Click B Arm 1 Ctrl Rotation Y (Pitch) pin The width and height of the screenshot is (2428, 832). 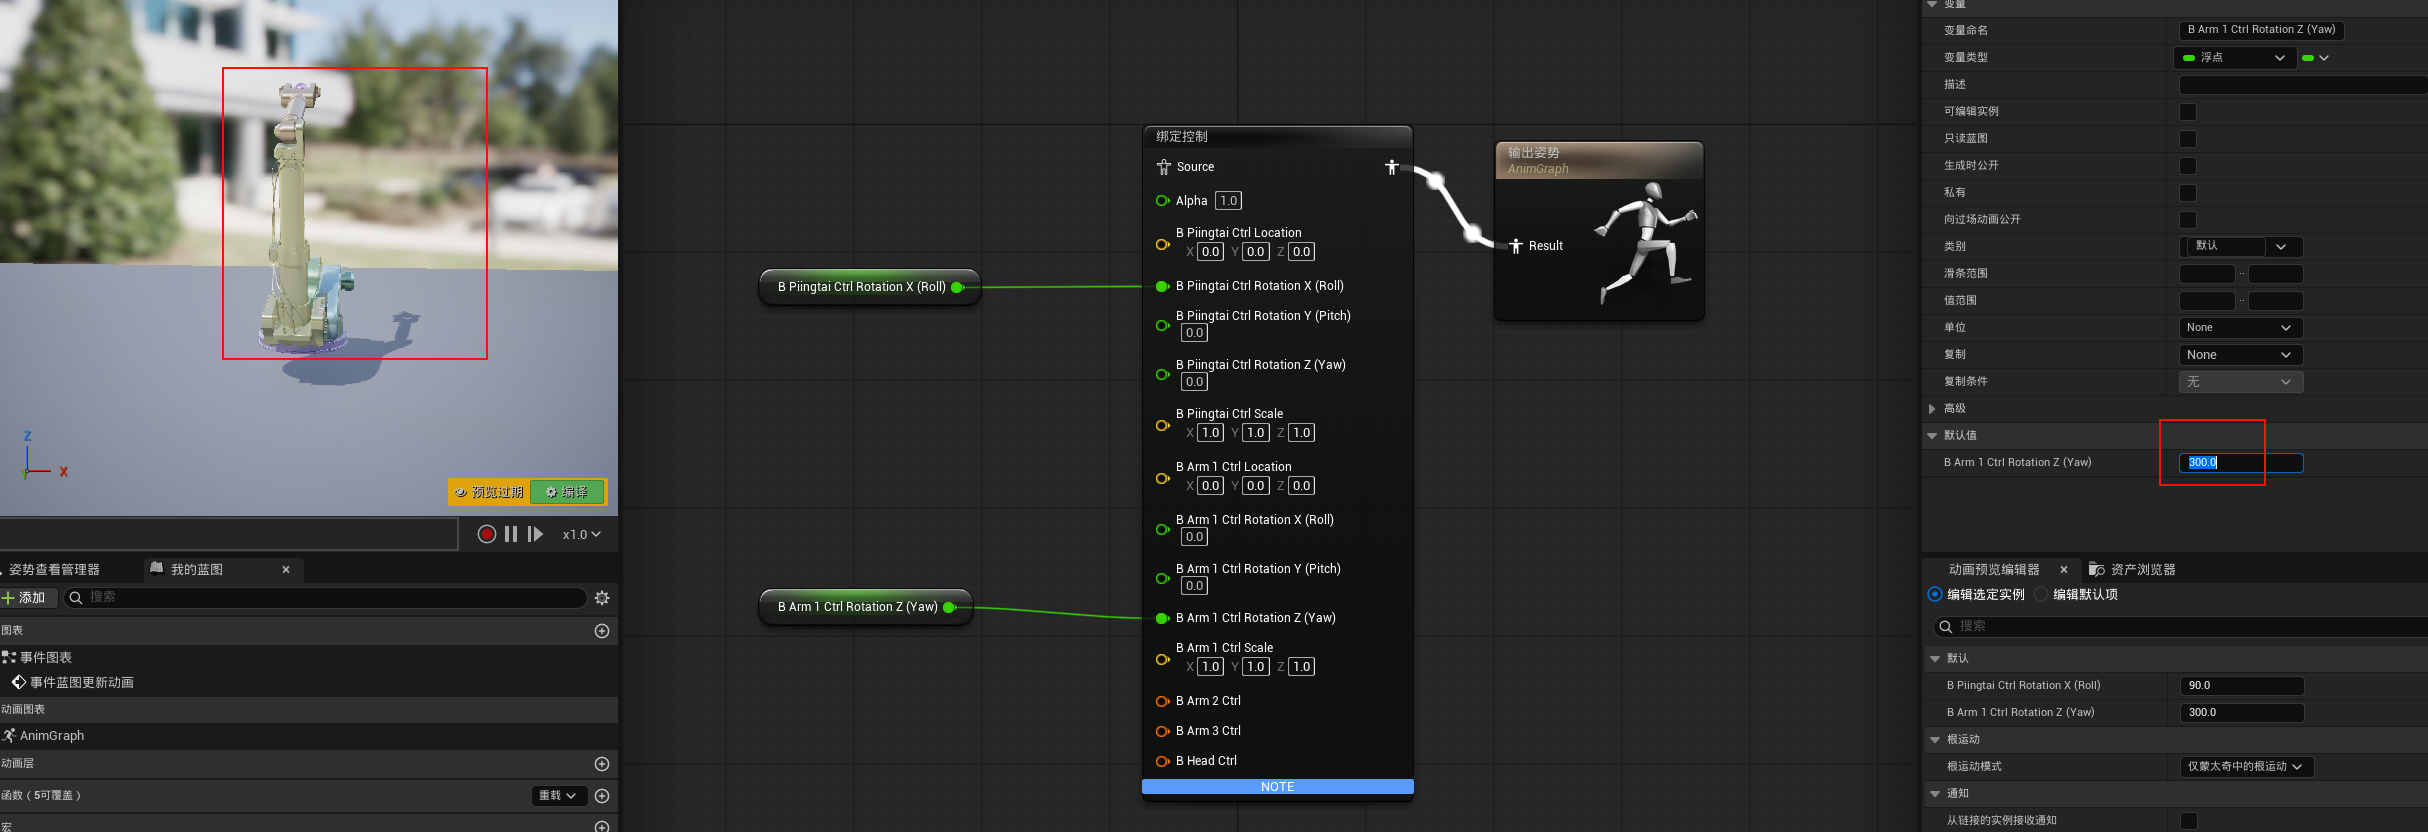[x=1162, y=578]
